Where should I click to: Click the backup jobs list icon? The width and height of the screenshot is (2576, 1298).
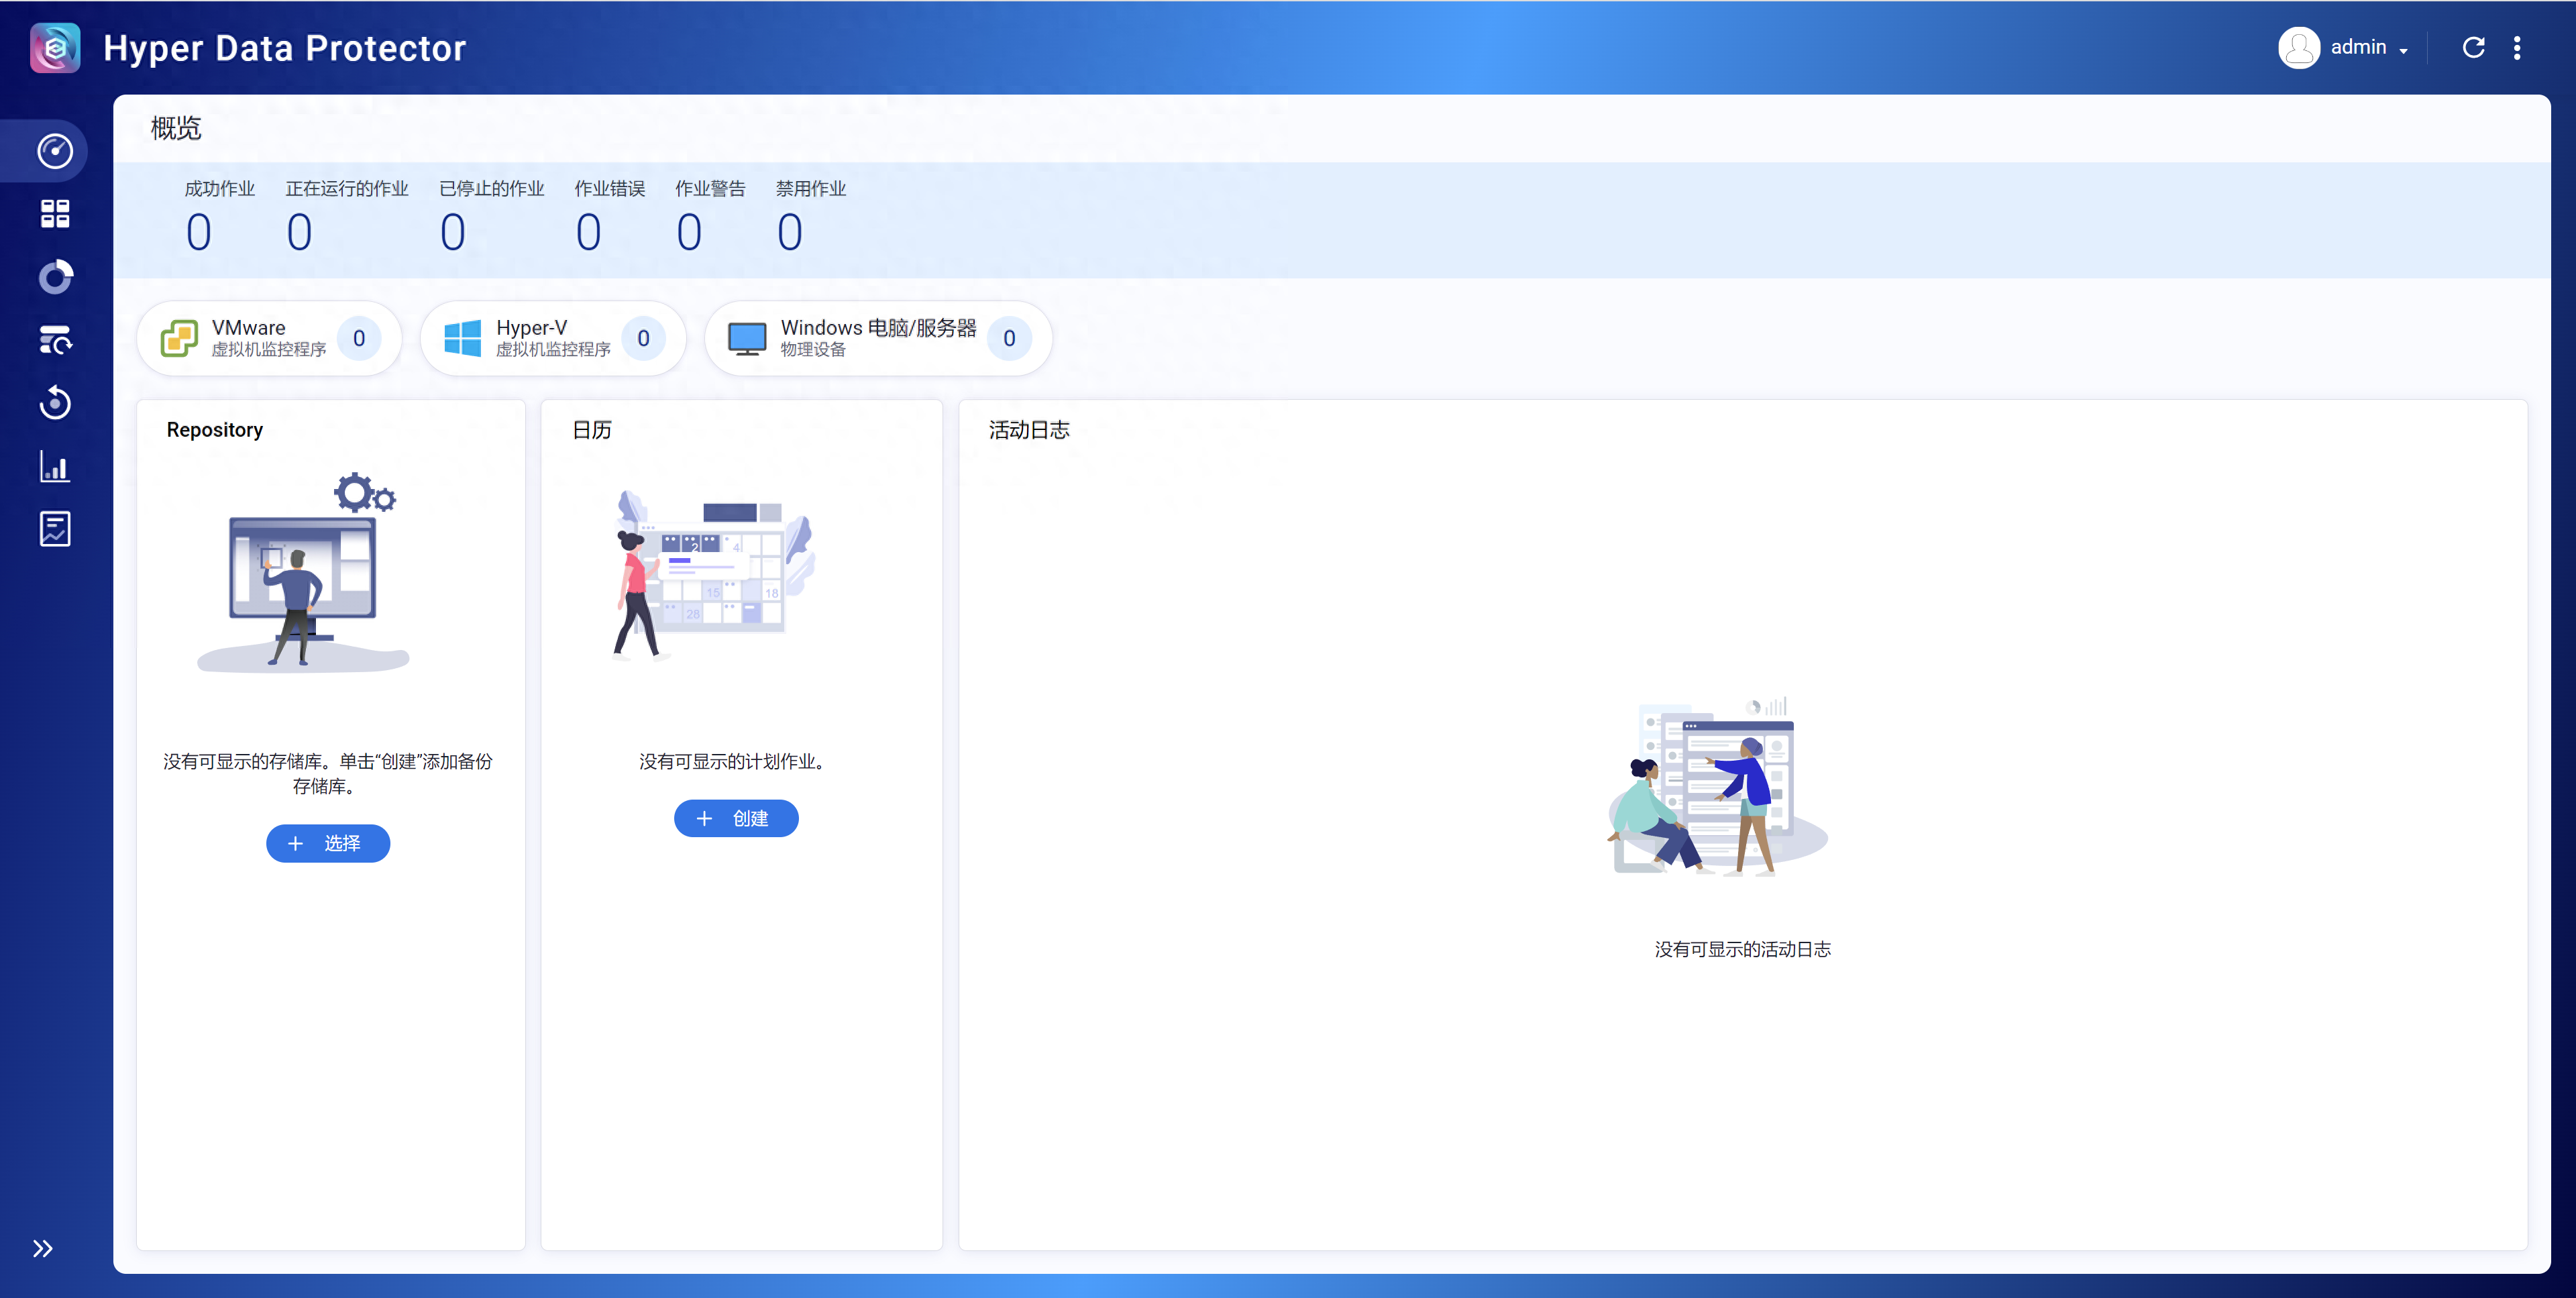[x=55, y=340]
